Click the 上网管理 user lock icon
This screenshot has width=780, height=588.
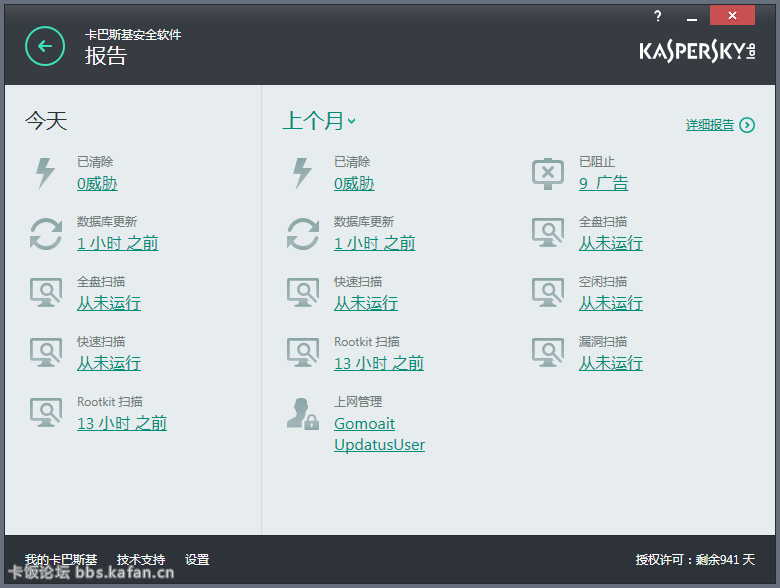[302, 414]
